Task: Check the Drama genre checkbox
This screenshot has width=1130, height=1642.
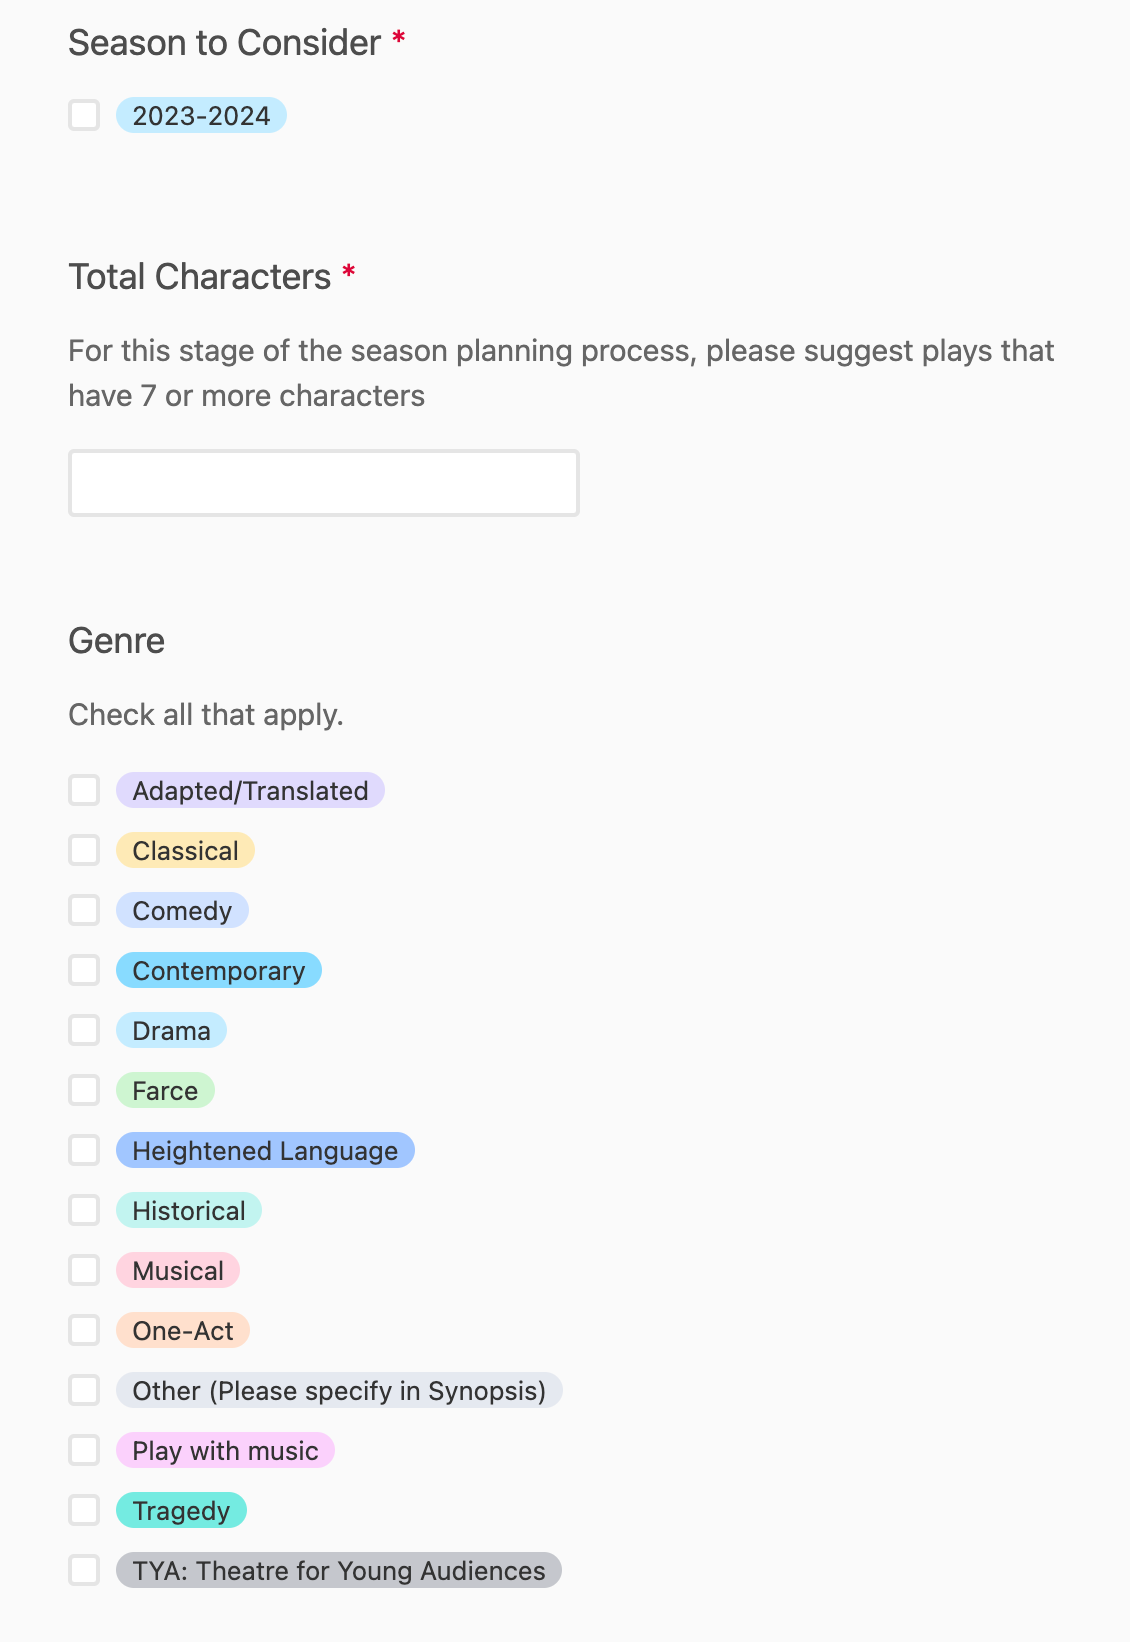Action: tap(84, 1030)
